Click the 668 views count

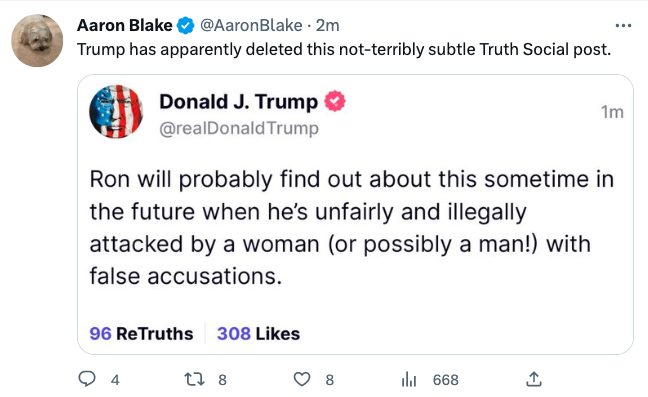(x=446, y=380)
